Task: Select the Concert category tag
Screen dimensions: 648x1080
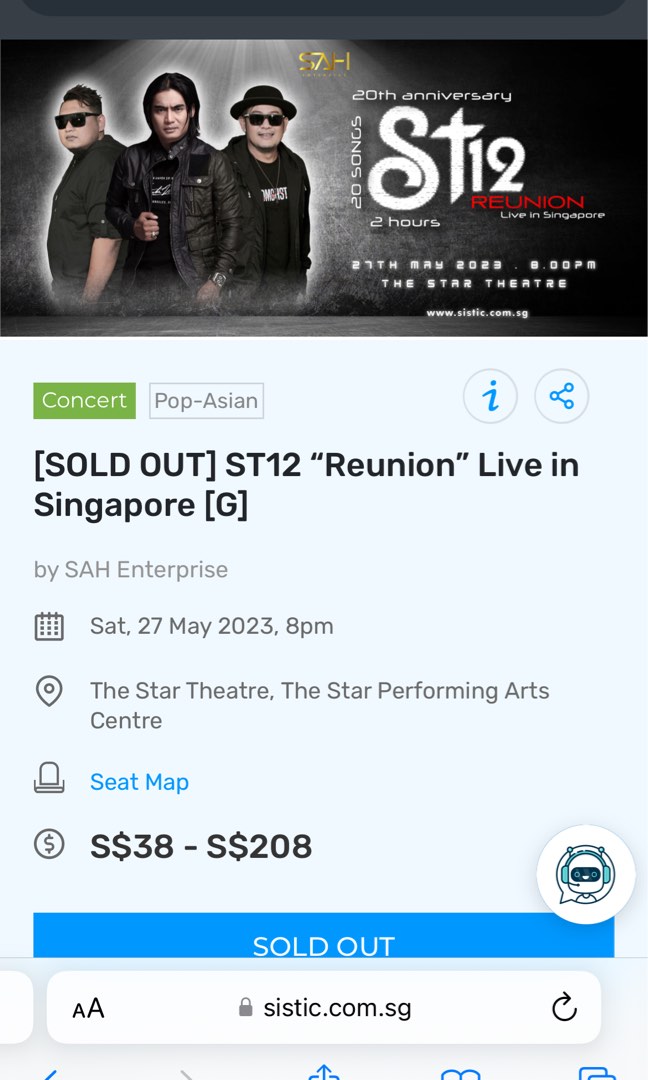Action: coord(84,400)
